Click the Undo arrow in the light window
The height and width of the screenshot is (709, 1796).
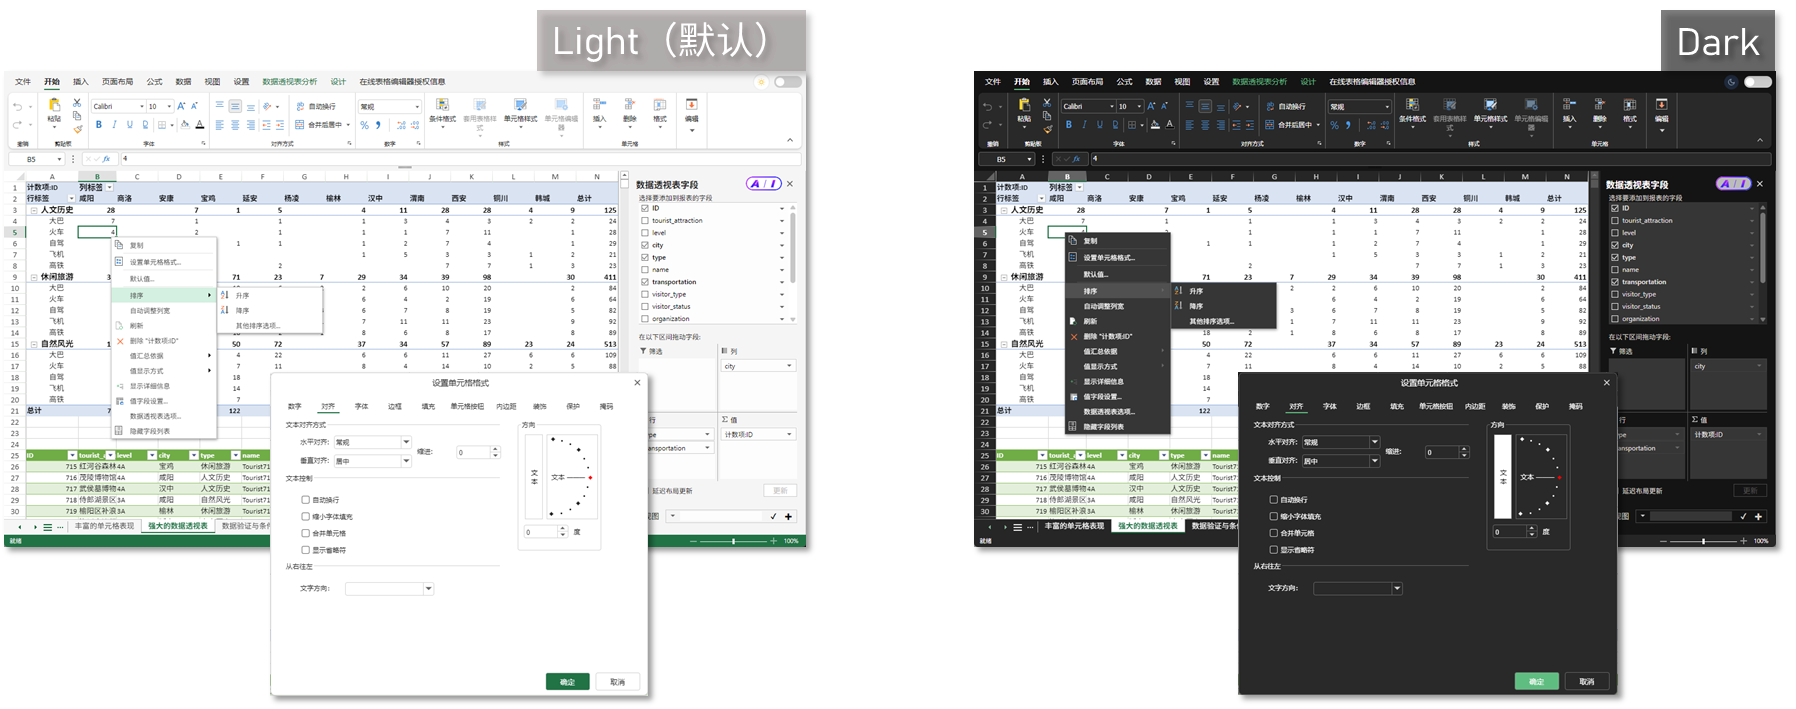click(x=18, y=106)
